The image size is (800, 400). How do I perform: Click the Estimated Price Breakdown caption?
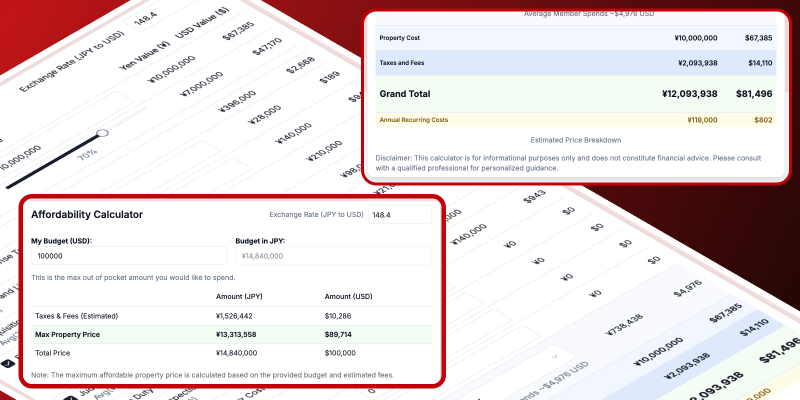577,140
